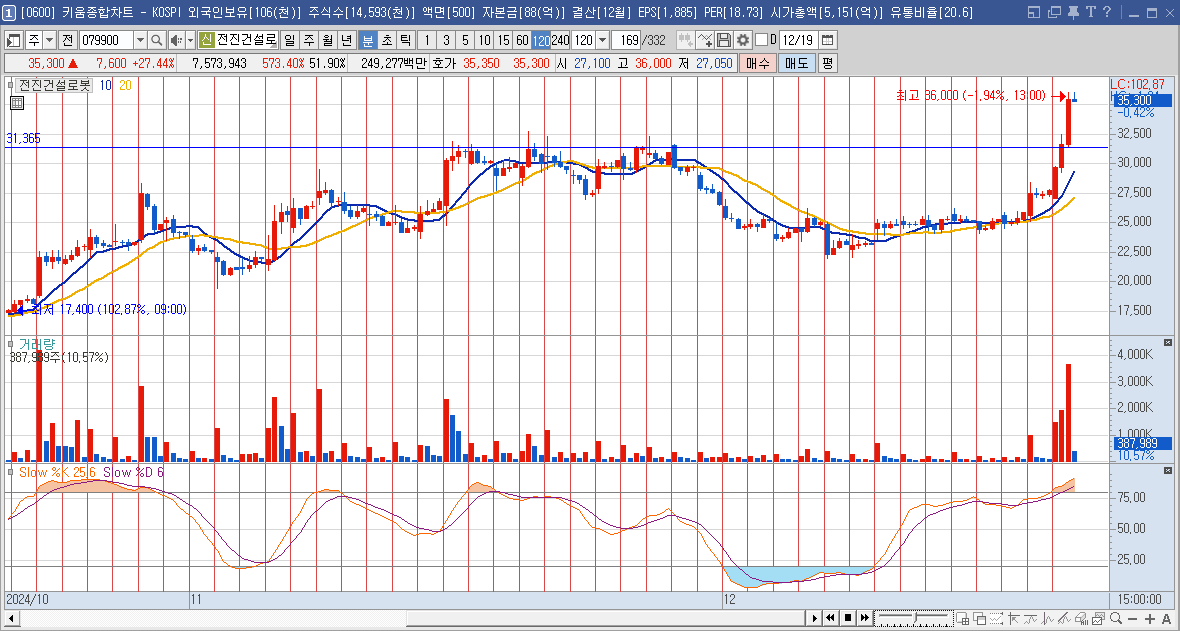Viewport: 1180px width, 631px height.
Task: Save chart with floppy disk icon
Action: (724, 40)
